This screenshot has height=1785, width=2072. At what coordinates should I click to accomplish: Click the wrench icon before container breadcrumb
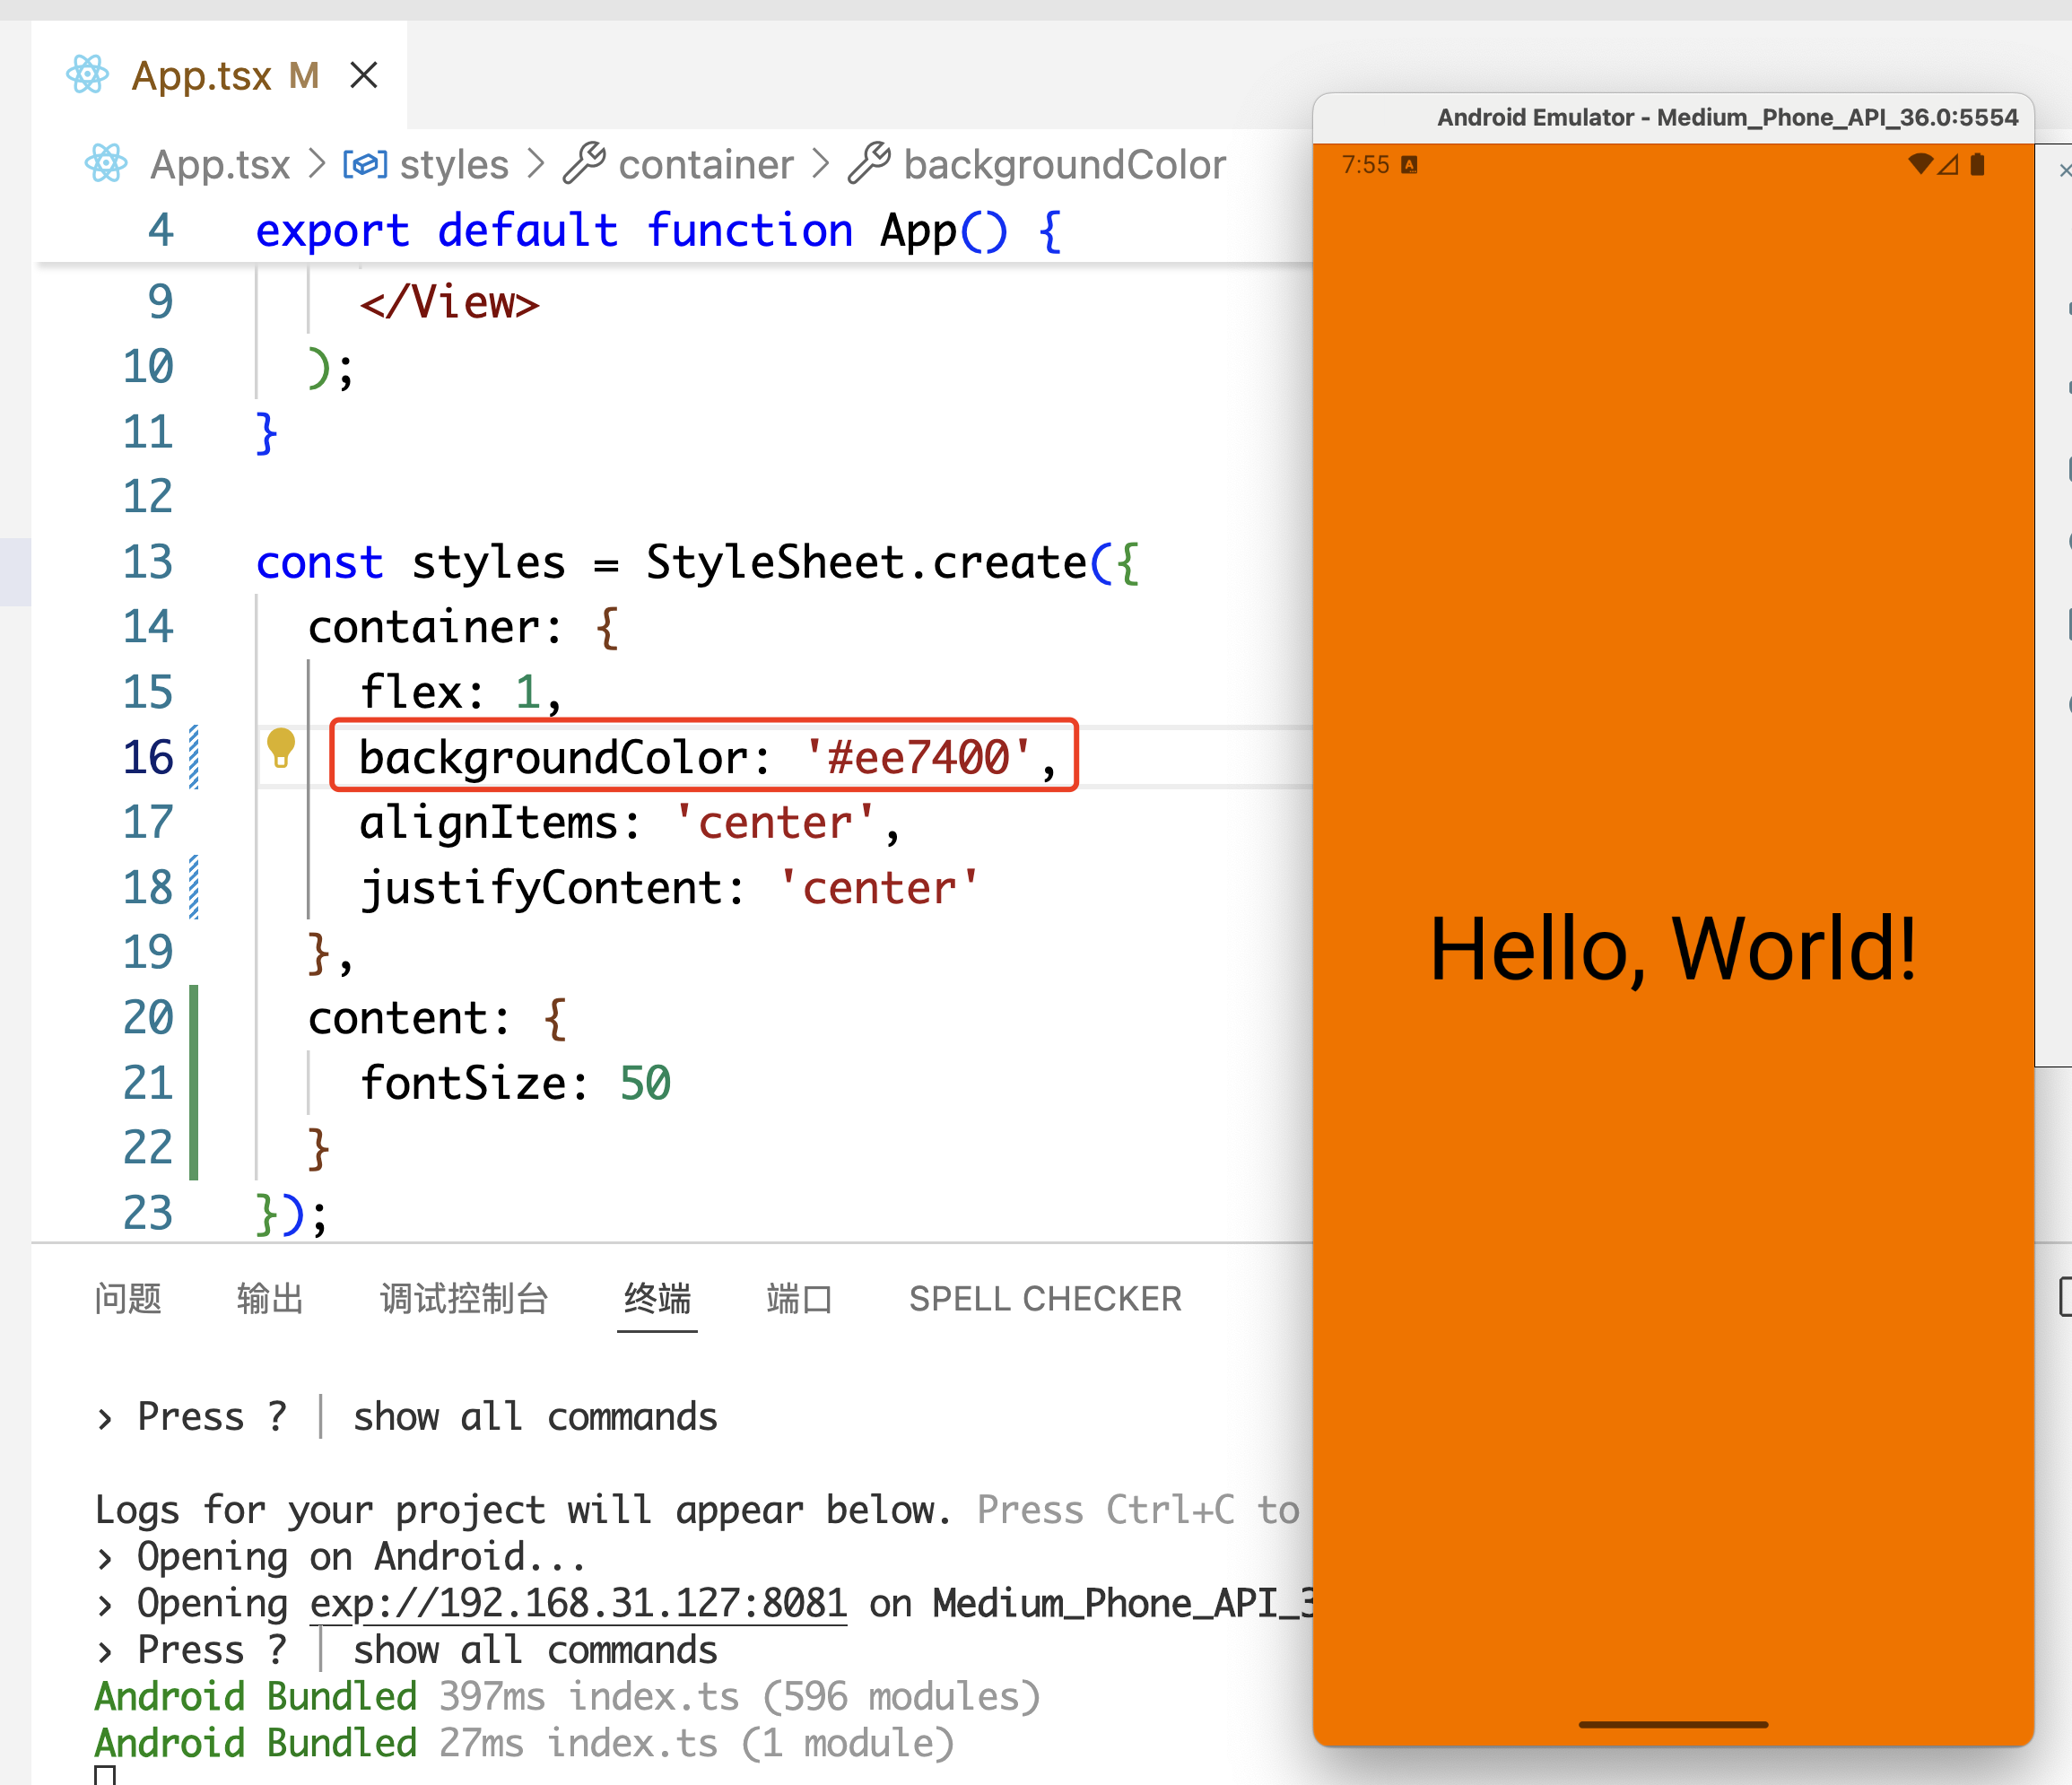584,164
